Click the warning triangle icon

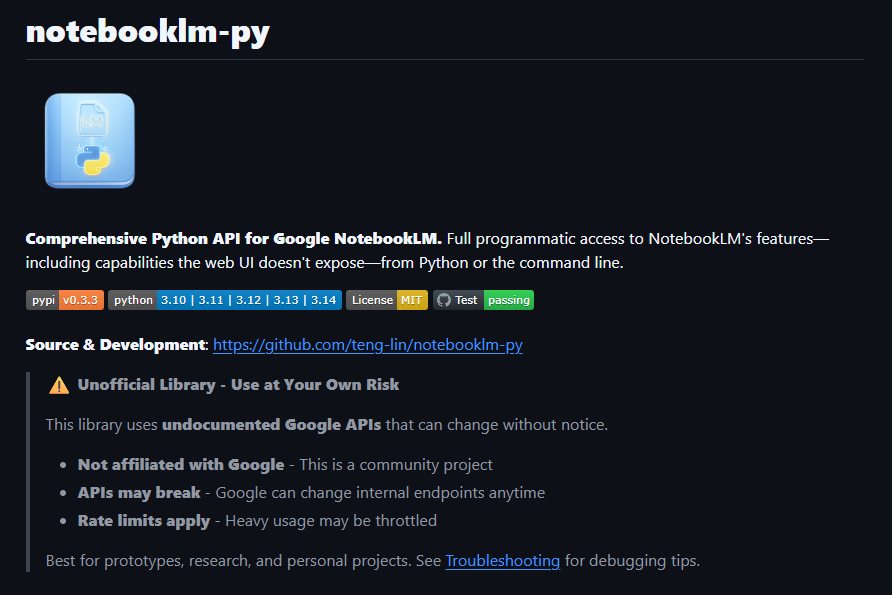coord(59,385)
